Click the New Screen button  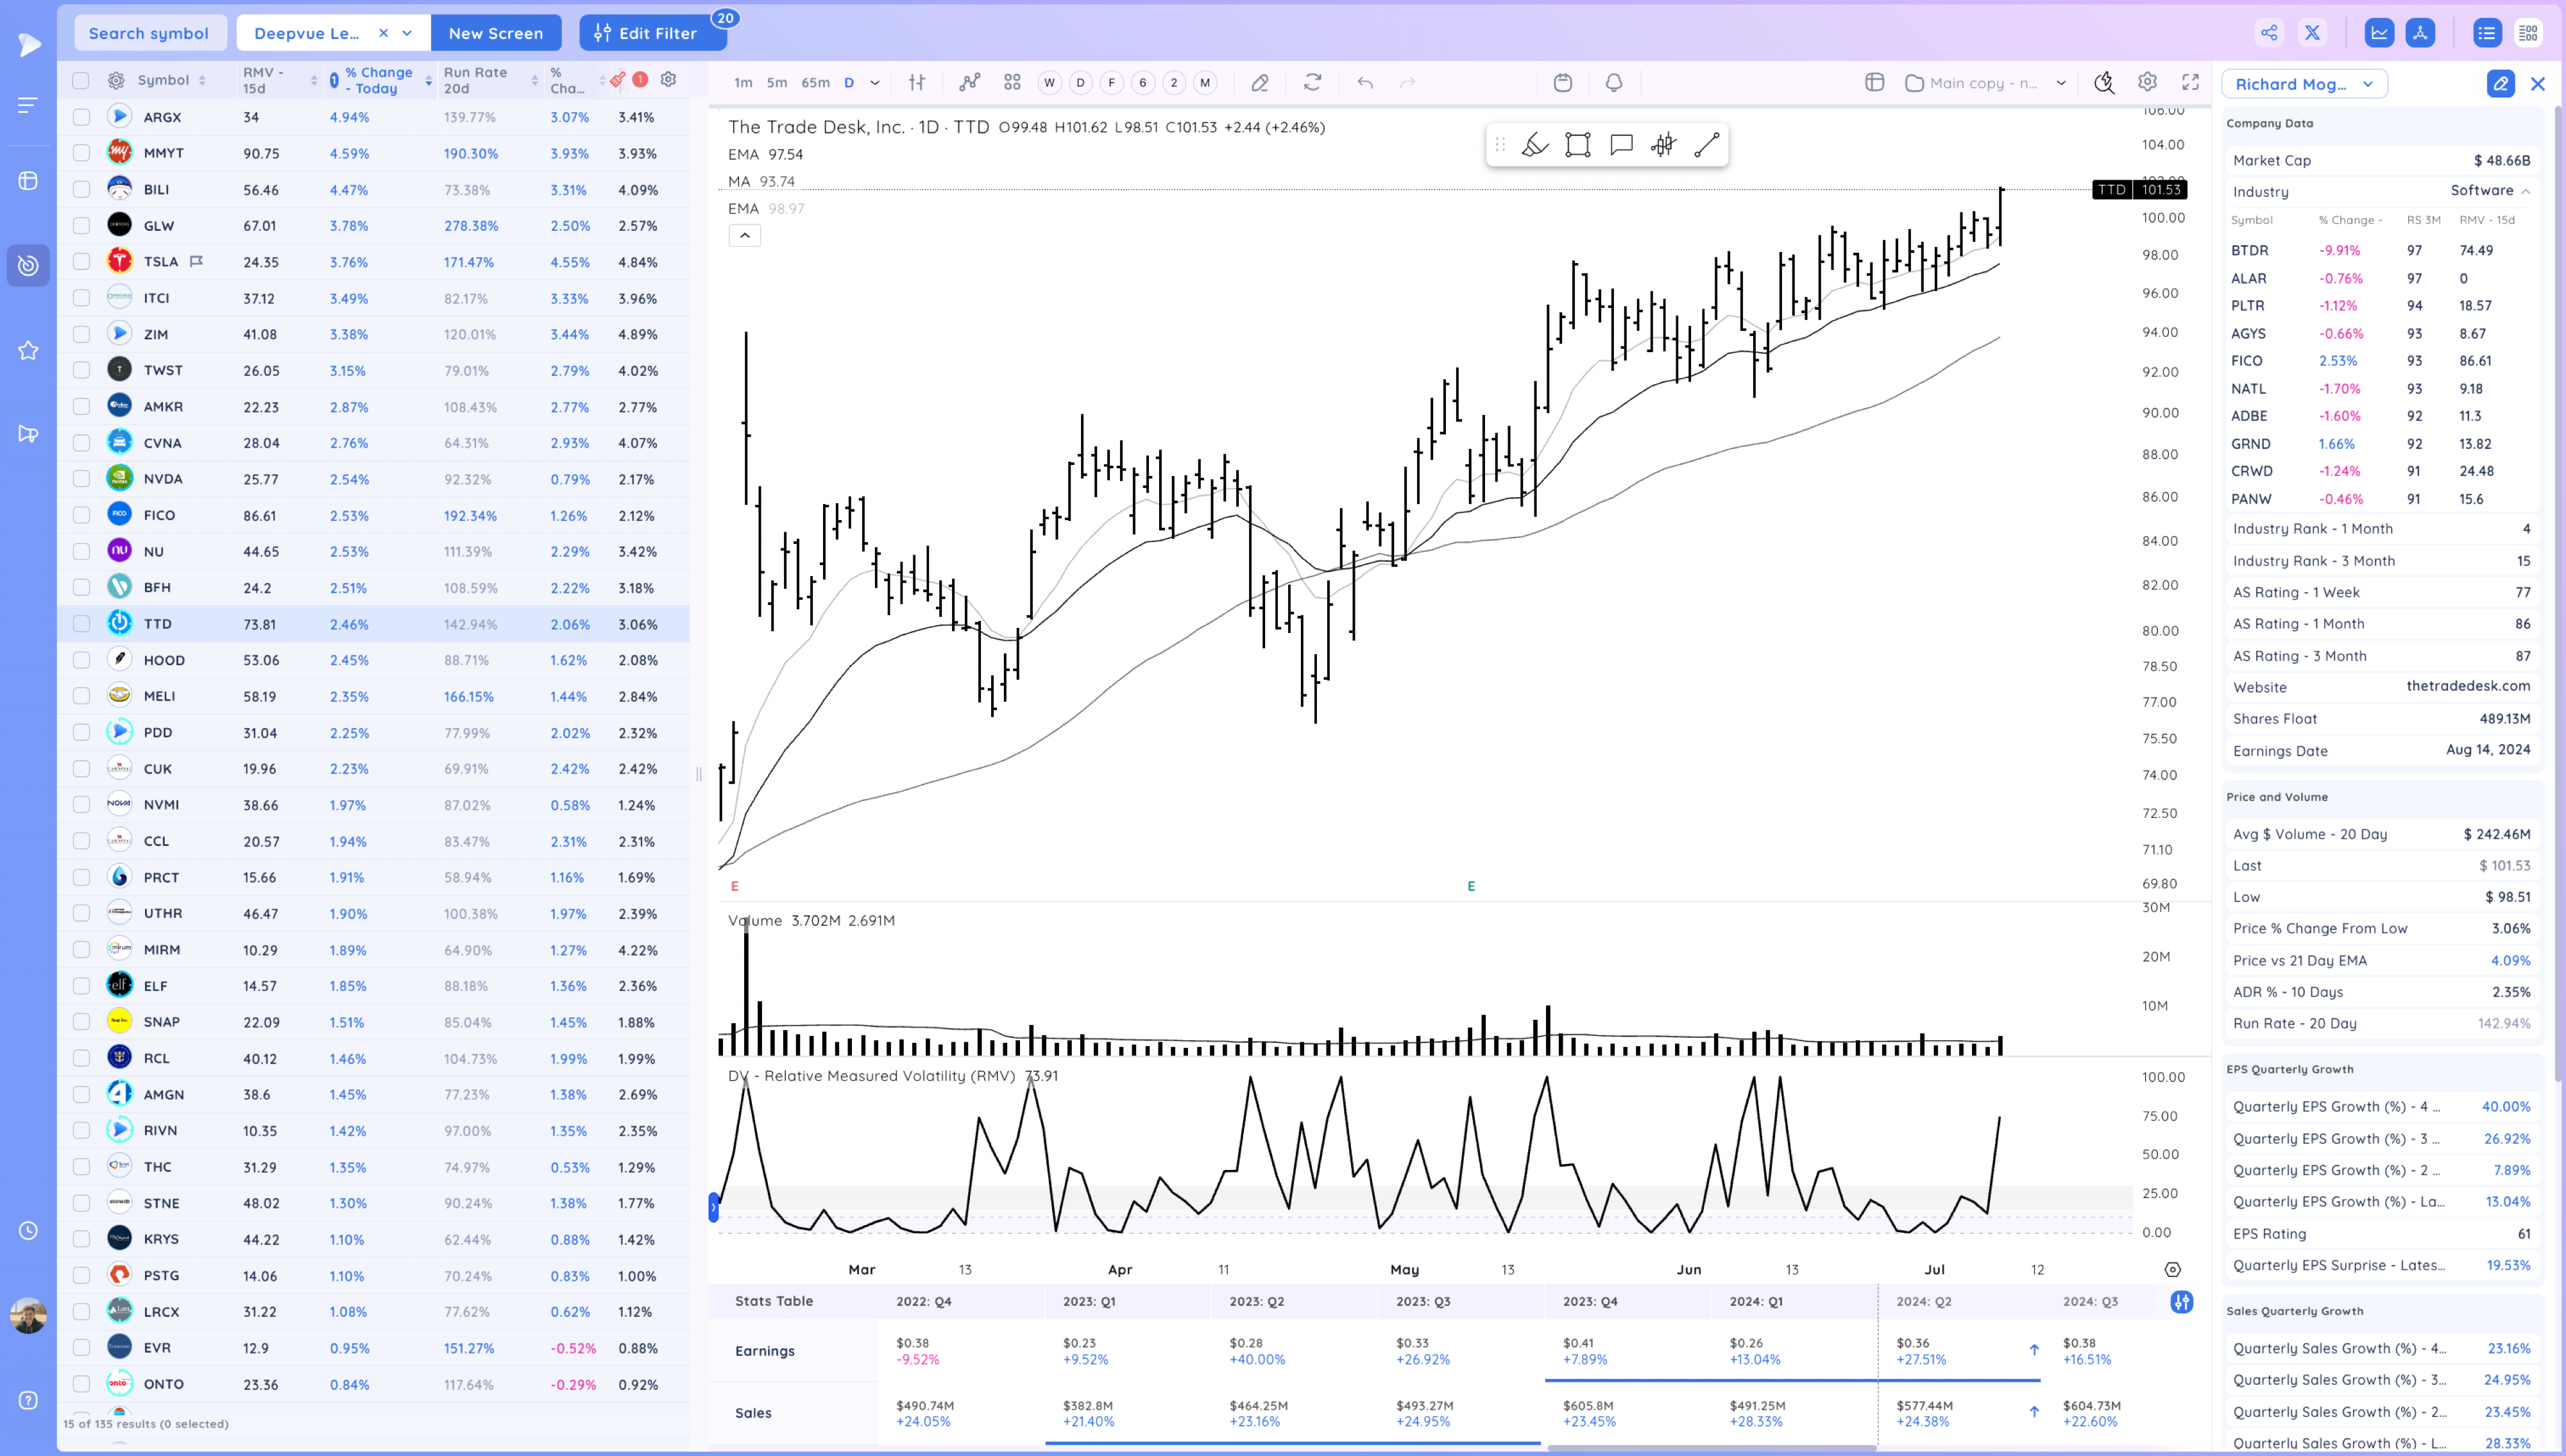[x=495, y=33]
